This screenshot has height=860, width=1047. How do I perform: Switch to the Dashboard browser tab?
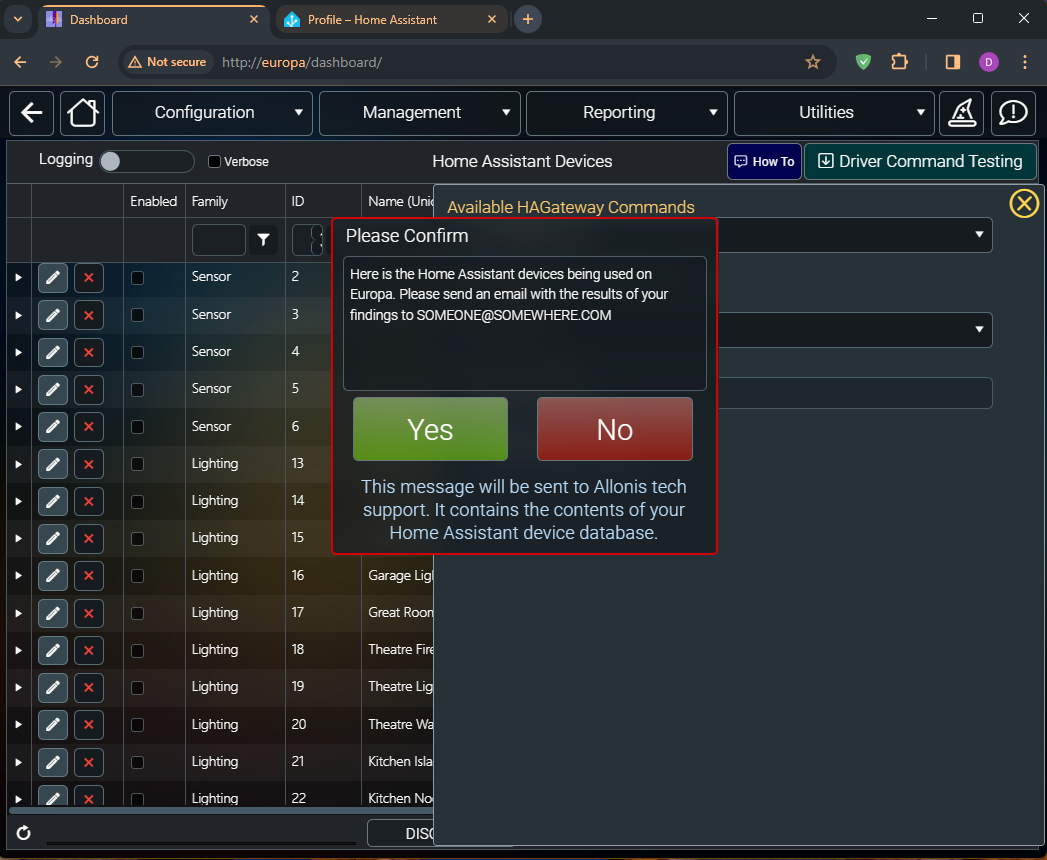(x=152, y=19)
